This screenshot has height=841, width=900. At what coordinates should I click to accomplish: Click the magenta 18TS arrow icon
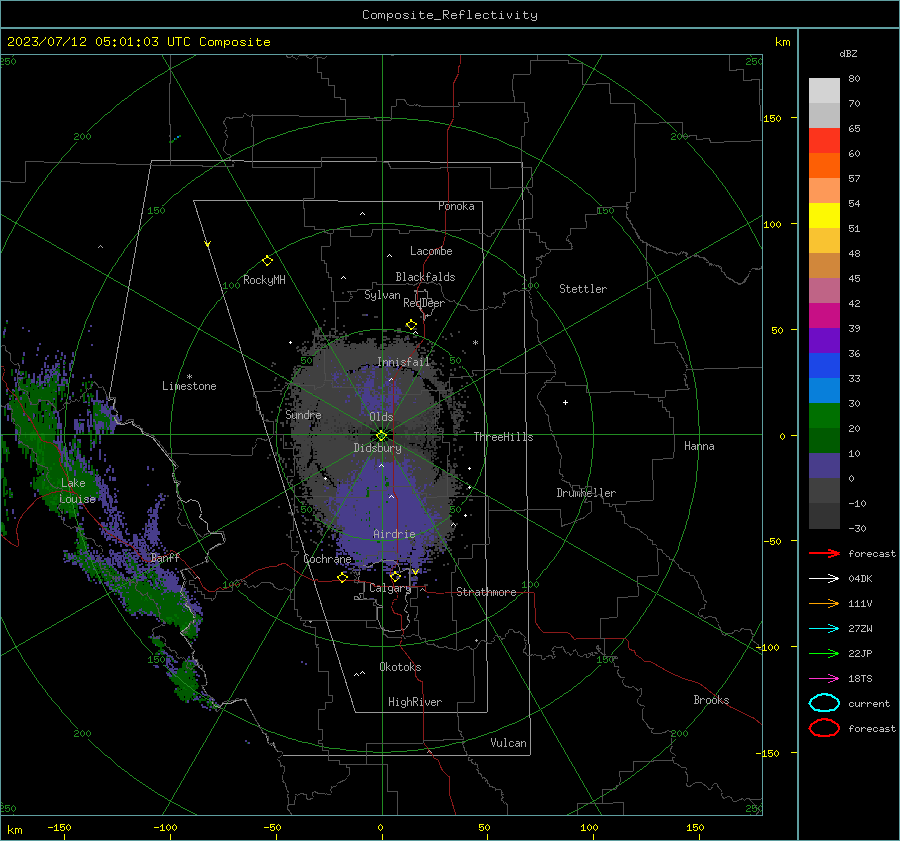coord(824,678)
